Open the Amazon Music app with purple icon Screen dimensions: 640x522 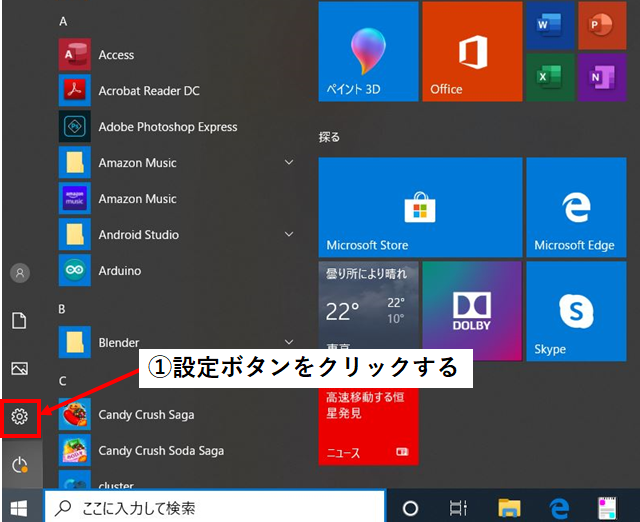click(176, 199)
